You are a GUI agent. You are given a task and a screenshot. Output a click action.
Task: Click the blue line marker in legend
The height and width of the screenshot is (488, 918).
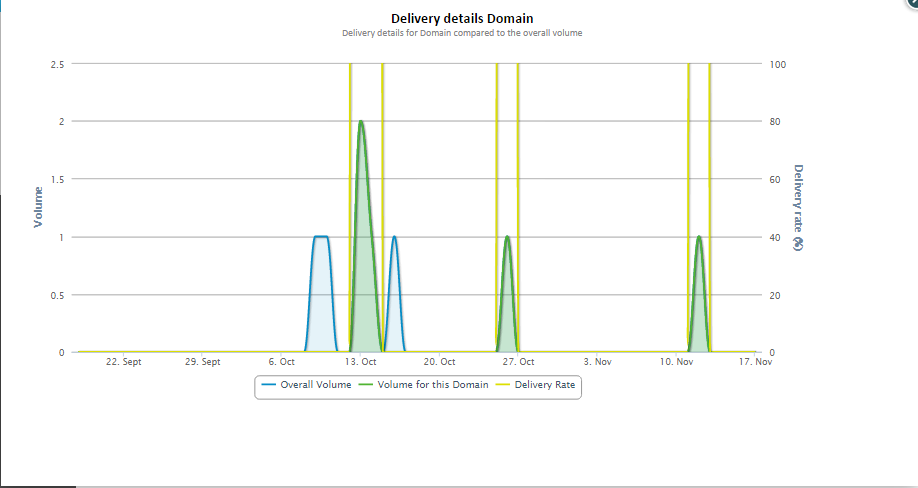point(269,385)
